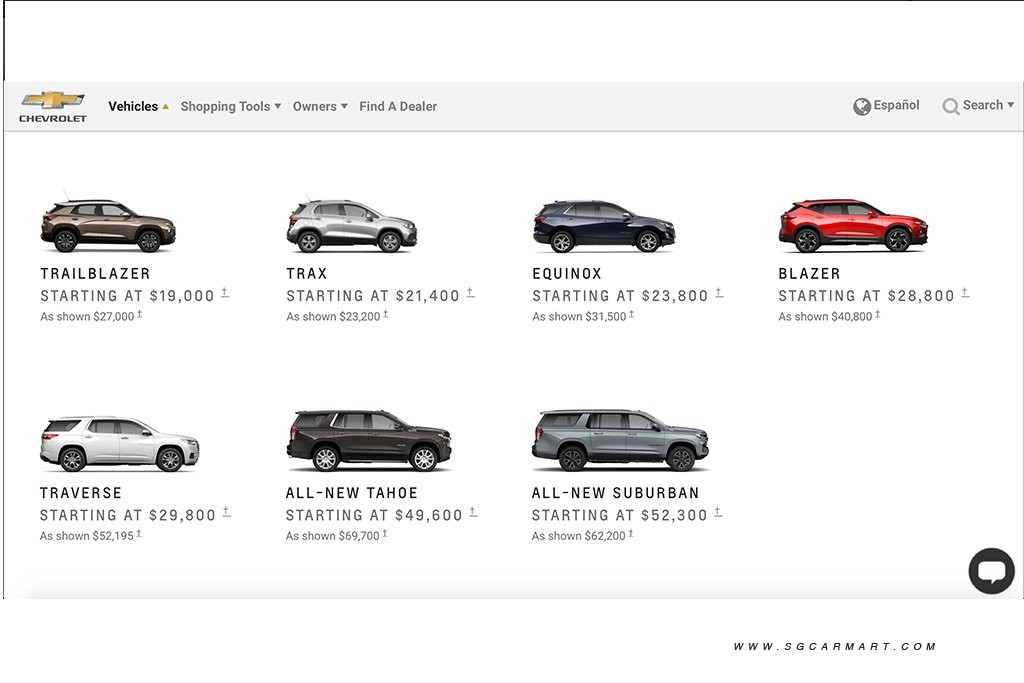Select the red Blazer image
The image size is (1024, 683).
point(853,225)
